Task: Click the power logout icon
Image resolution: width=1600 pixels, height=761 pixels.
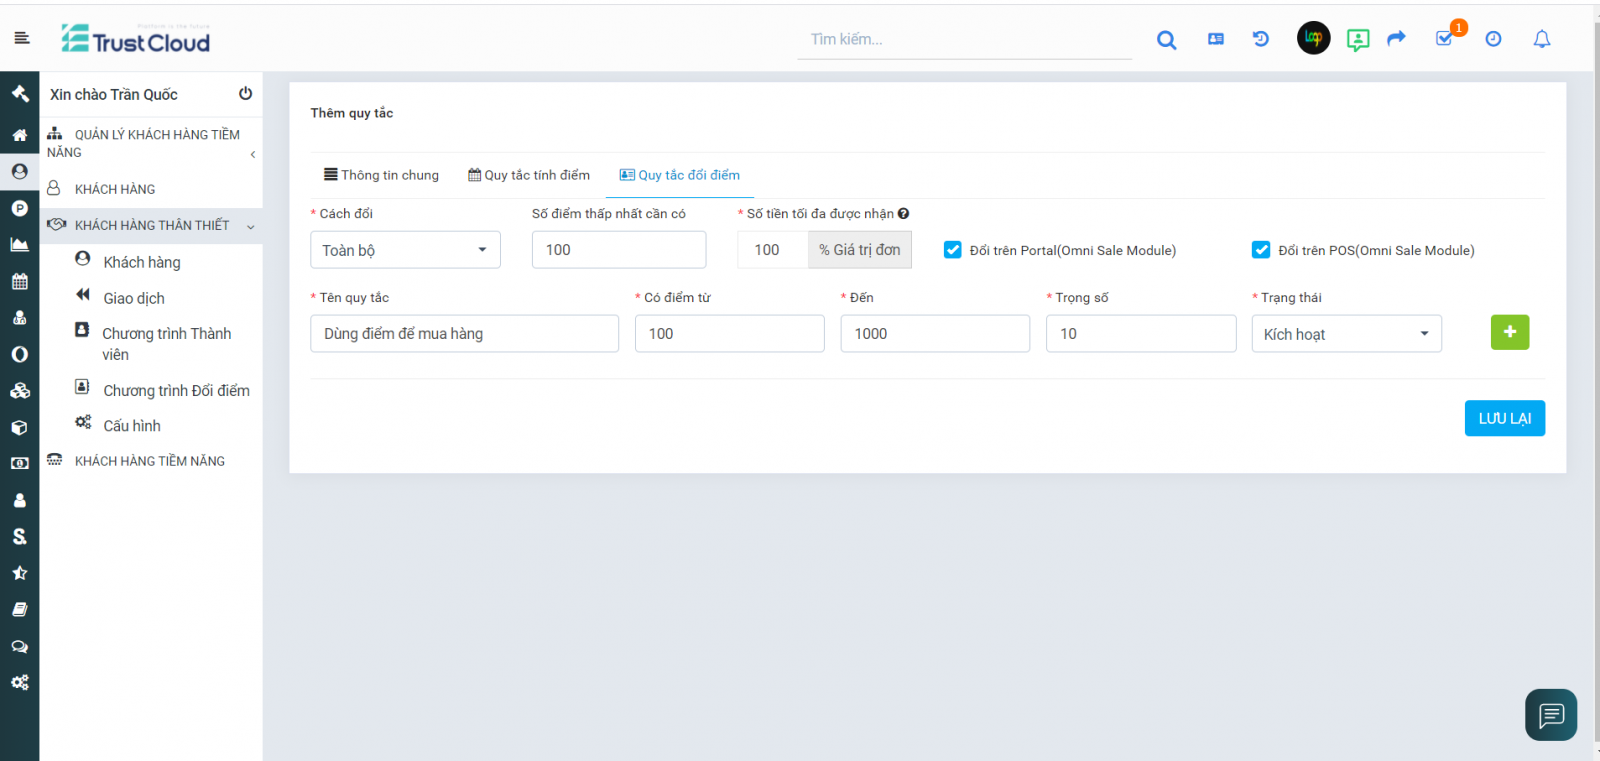Action: 245,94
